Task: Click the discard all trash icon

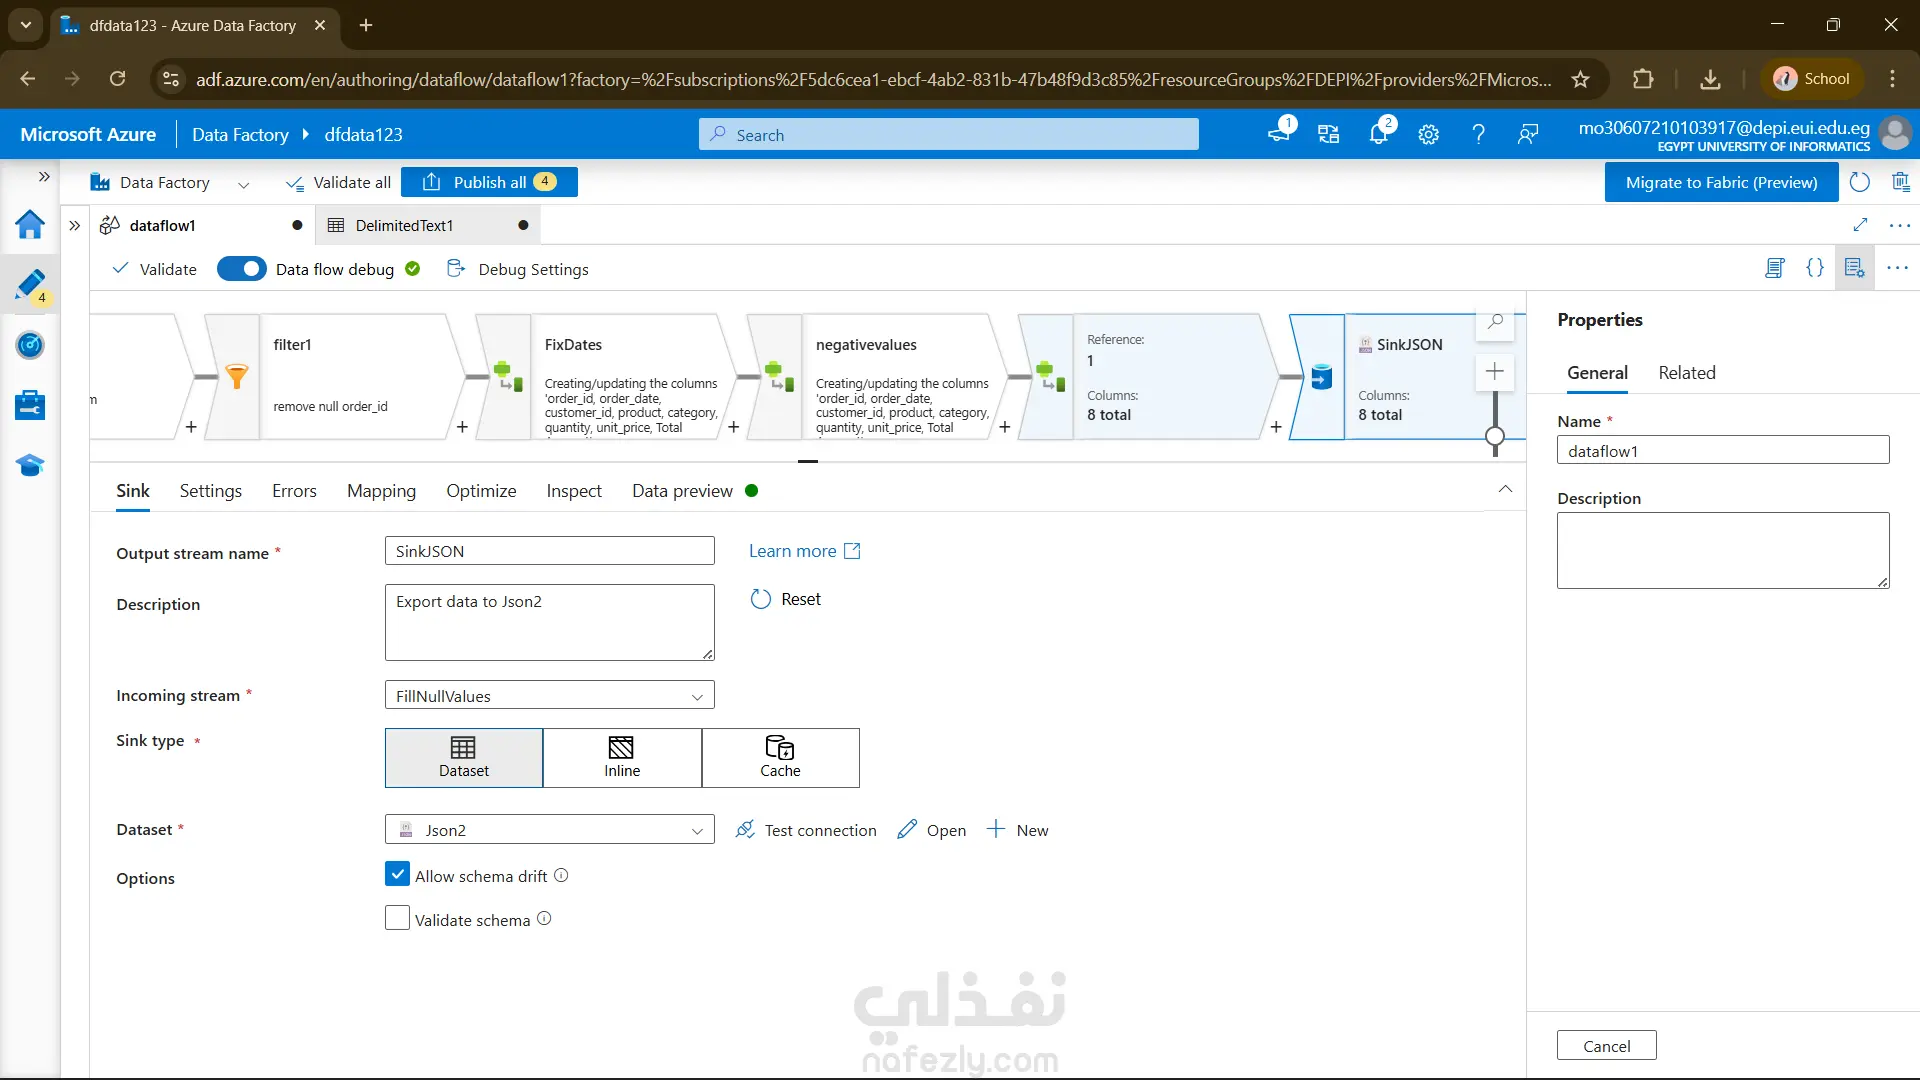Action: tap(1900, 182)
